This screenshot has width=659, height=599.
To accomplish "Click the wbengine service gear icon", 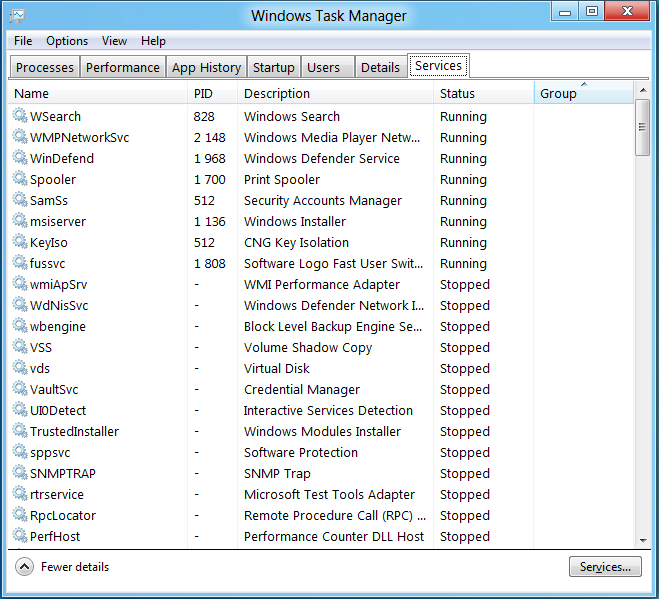I will coord(20,325).
